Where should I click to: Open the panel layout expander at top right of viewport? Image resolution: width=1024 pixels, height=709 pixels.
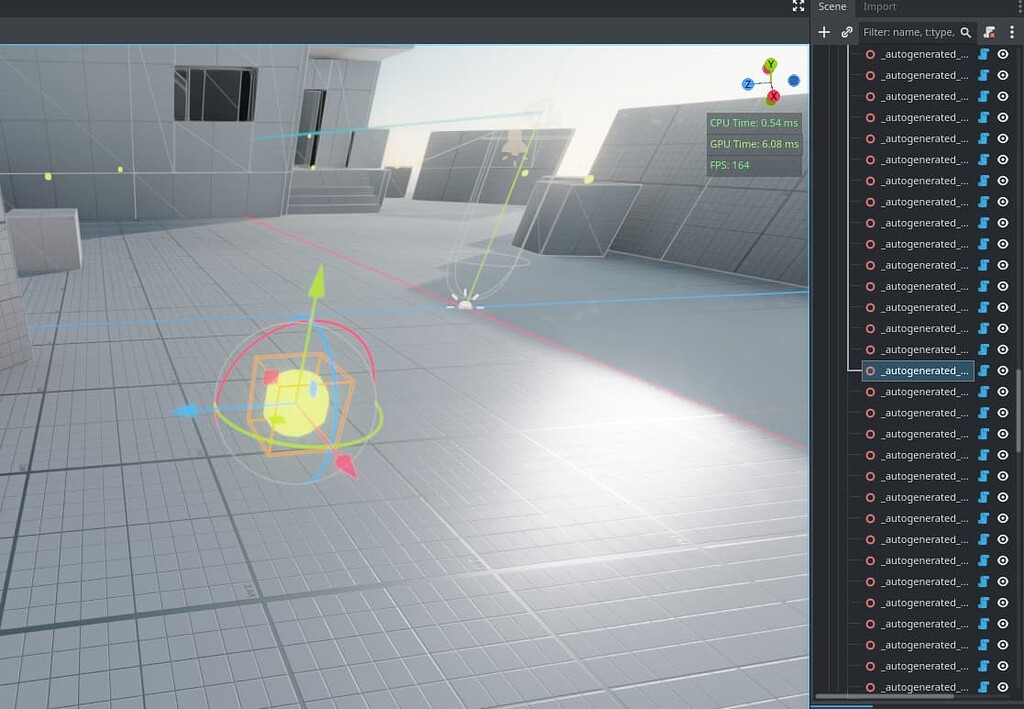(x=797, y=7)
